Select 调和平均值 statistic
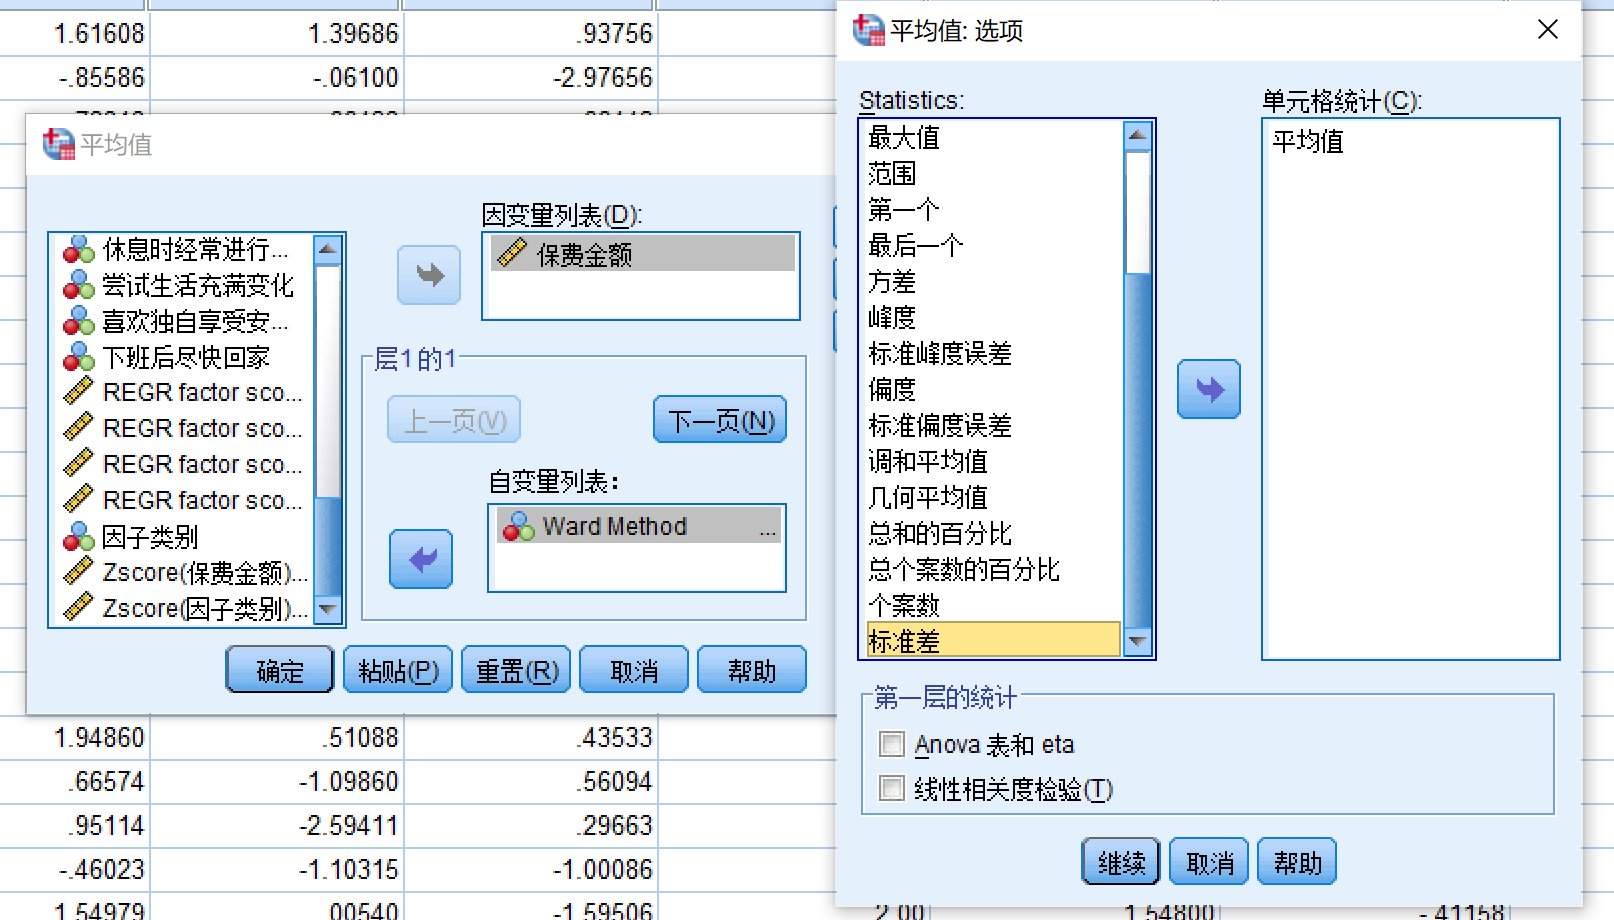 pyautogui.click(x=993, y=461)
